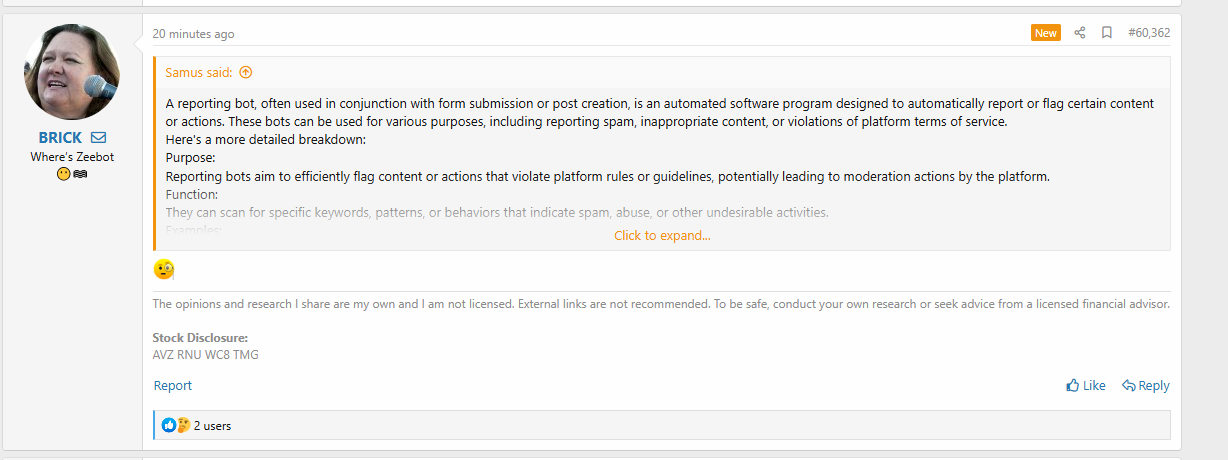Image resolution: width=1228 pixels, height=460 pixels.
Task: Open post permalink #60,362
Action: (1149, 33)
